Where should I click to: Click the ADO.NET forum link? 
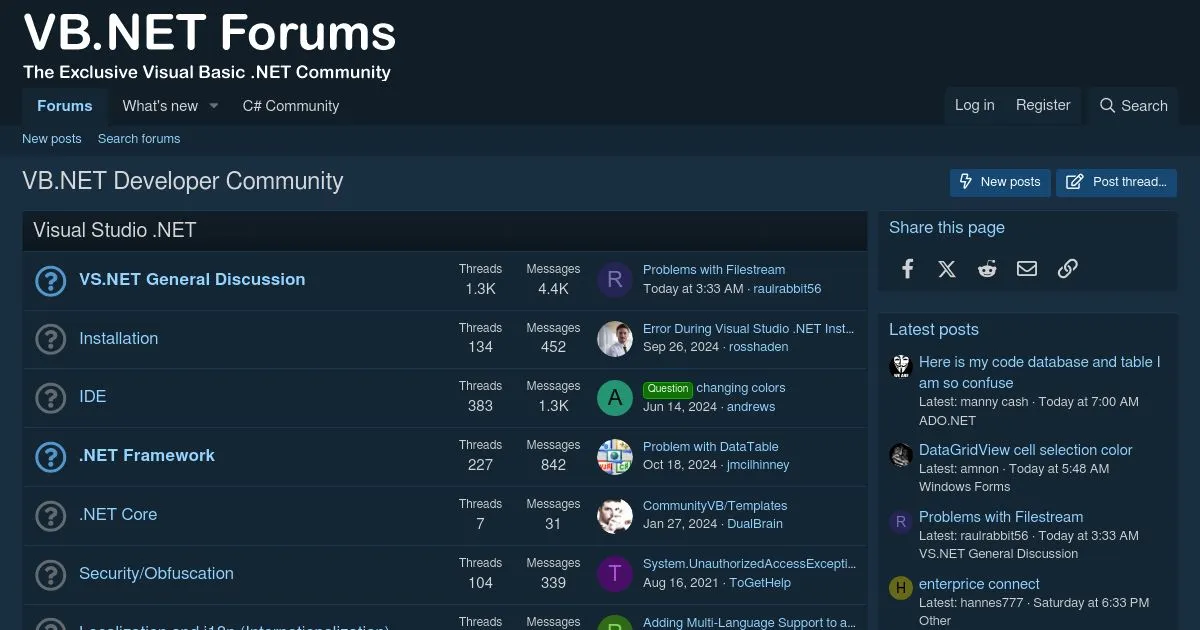(x=947, y=421)
